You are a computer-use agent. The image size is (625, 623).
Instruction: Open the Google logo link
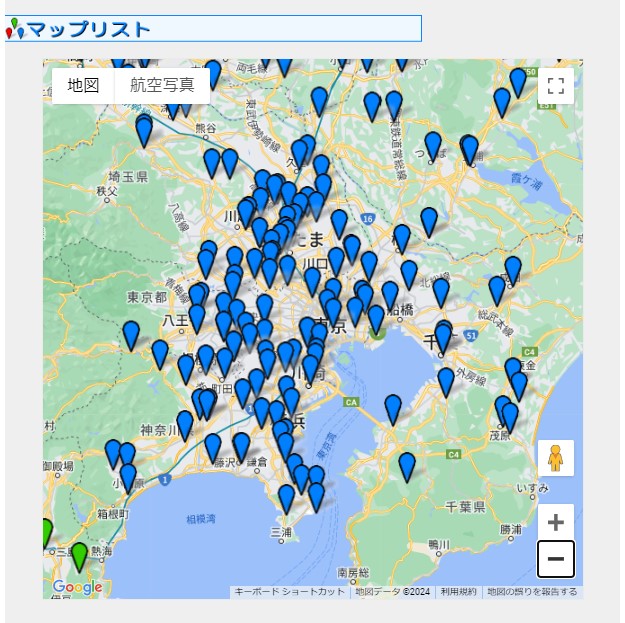(x=77, y=587)
